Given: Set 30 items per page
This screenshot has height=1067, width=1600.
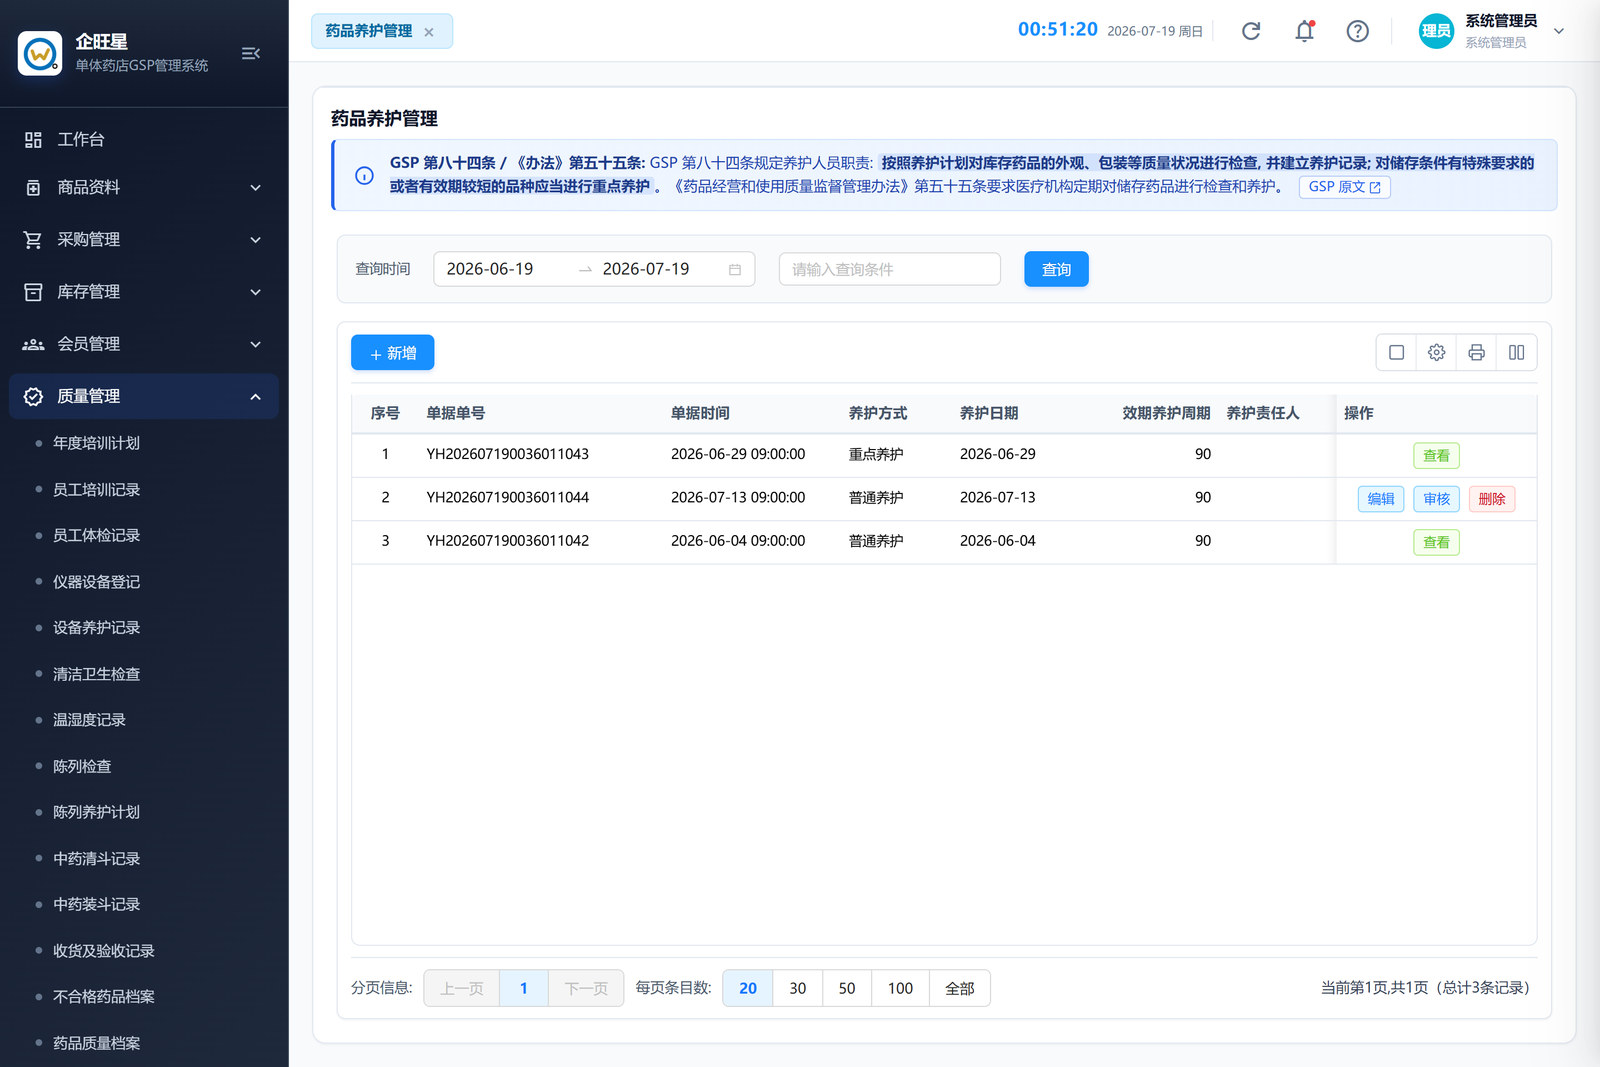Looking at the screenshot, I should click(x=798, y=988).
